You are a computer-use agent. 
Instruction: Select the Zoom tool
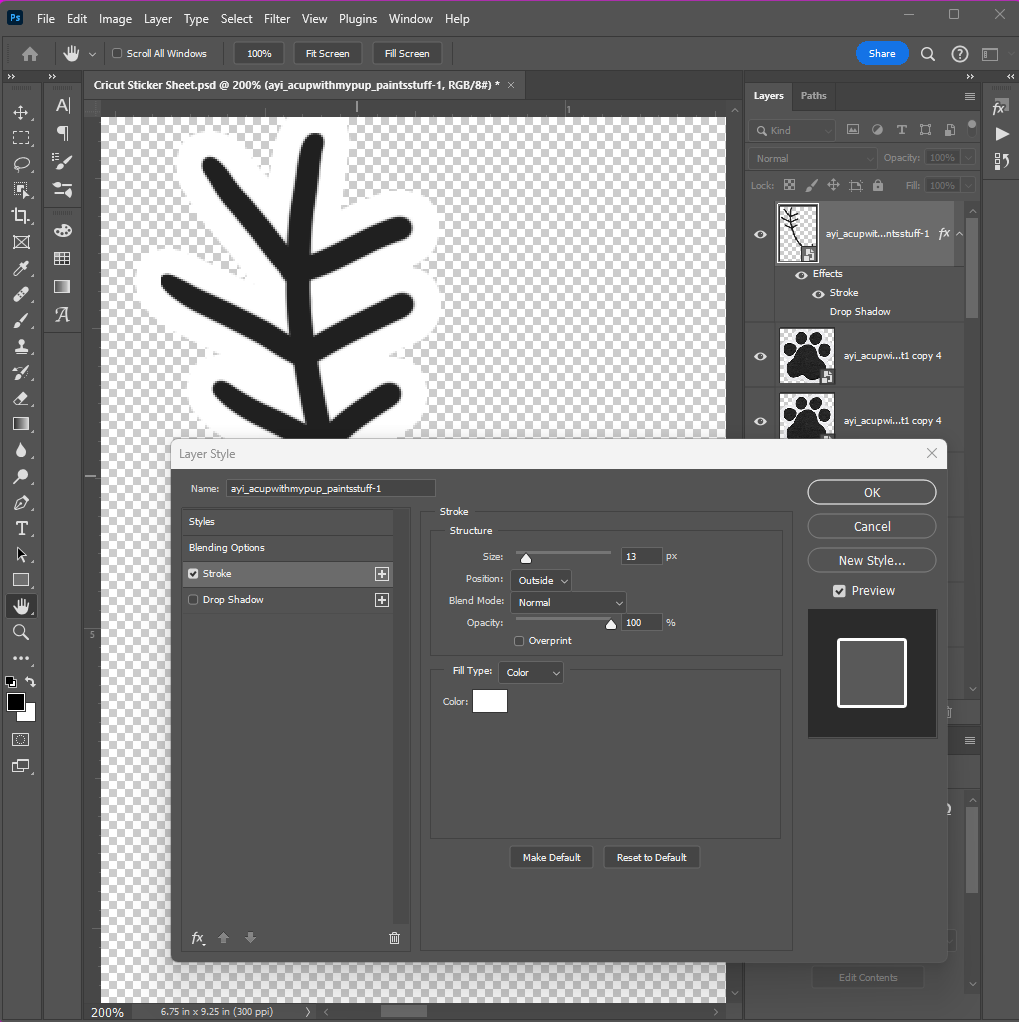click(21, 632)
